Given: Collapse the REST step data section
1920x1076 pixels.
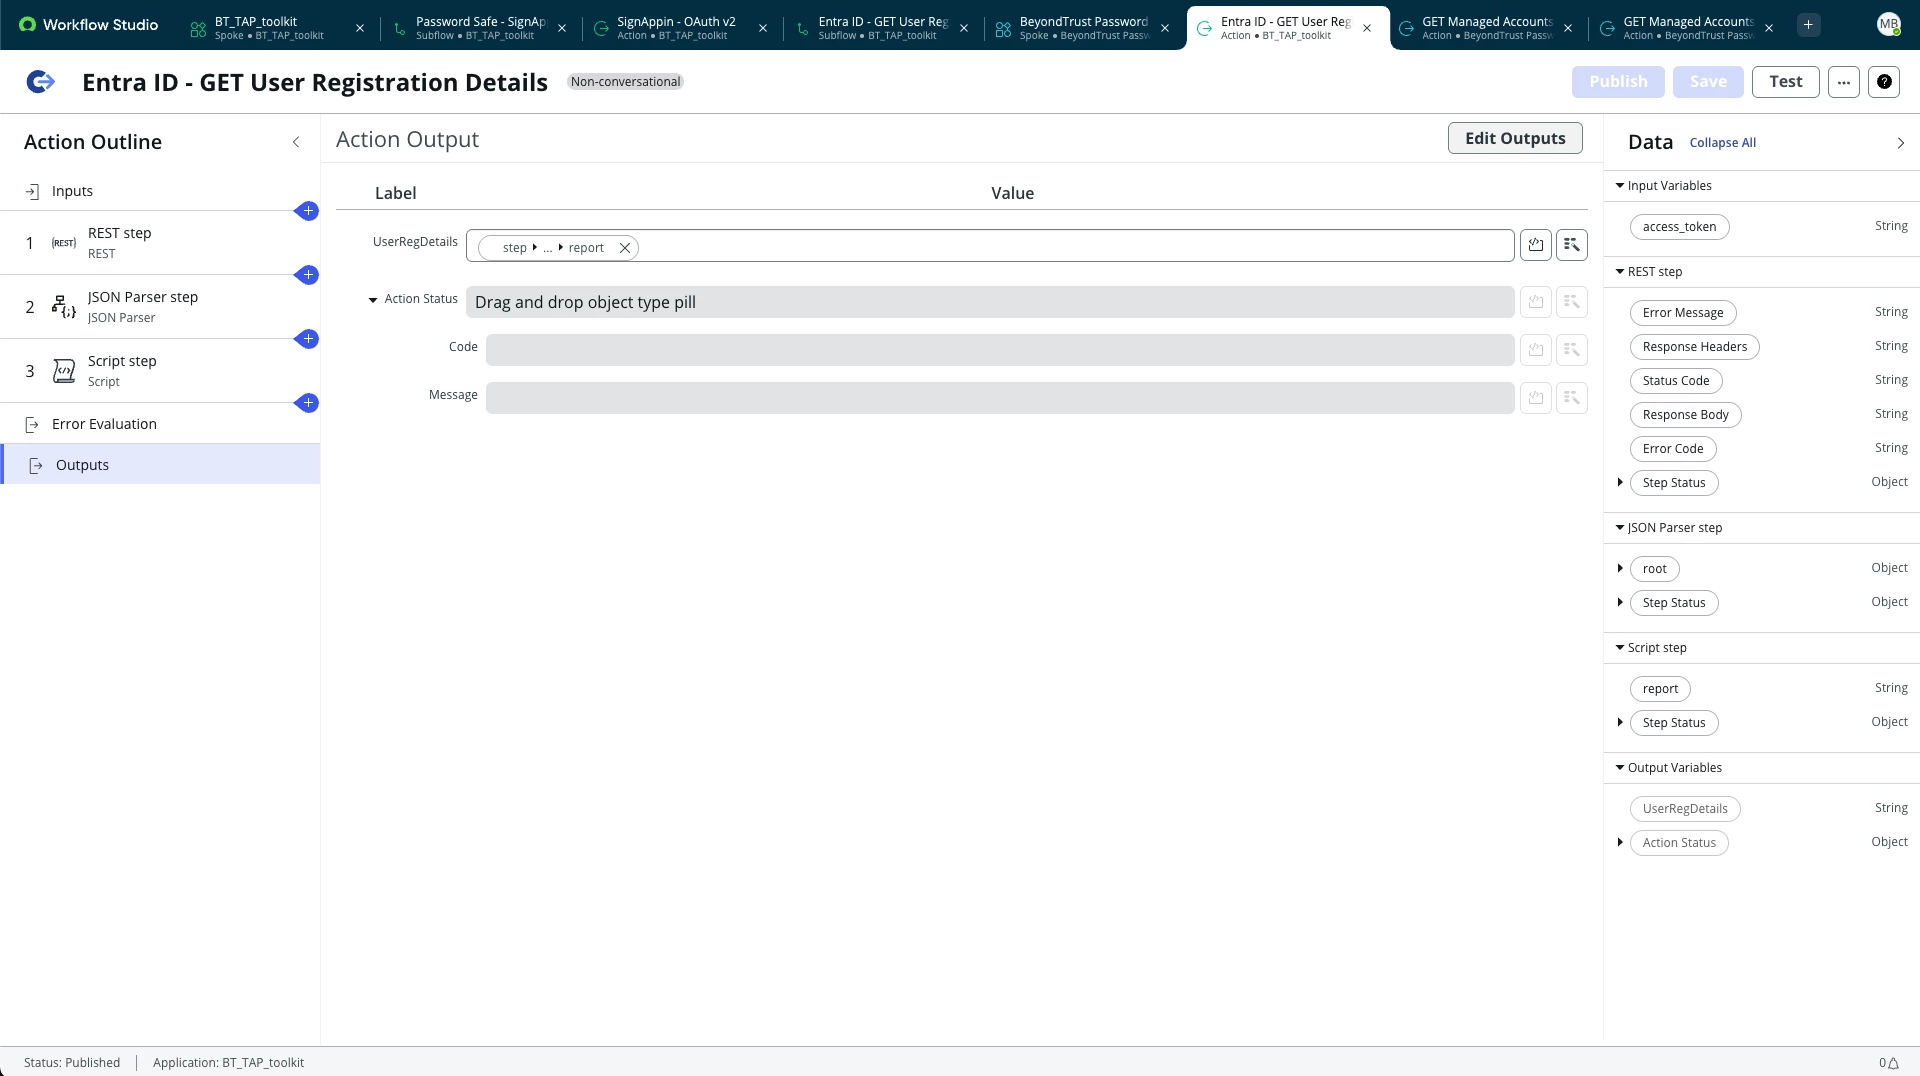Looking at the screenshot, I should (x=1620, y=272).
